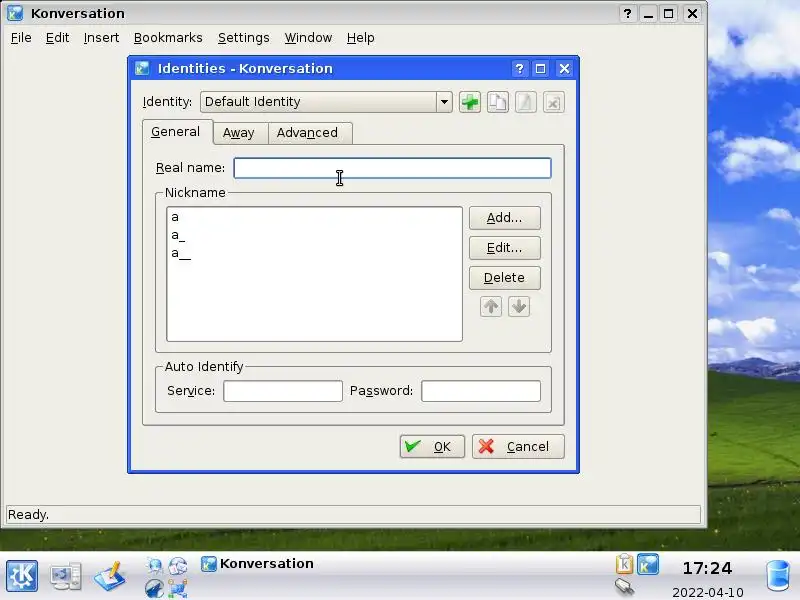The height and width of the screenshot is (600, 800).
Task: Select nickname "a__" in the list
Action: [314, 253]
